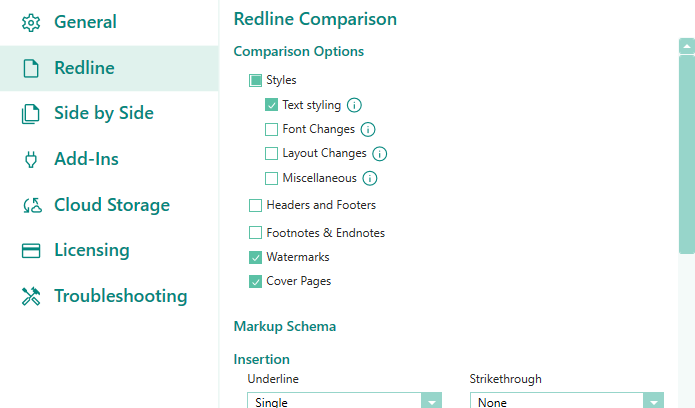Click the Side by Side documents icon
This screenshot has height=408, width=695.
pyautogui.click(x=31, y=114)
